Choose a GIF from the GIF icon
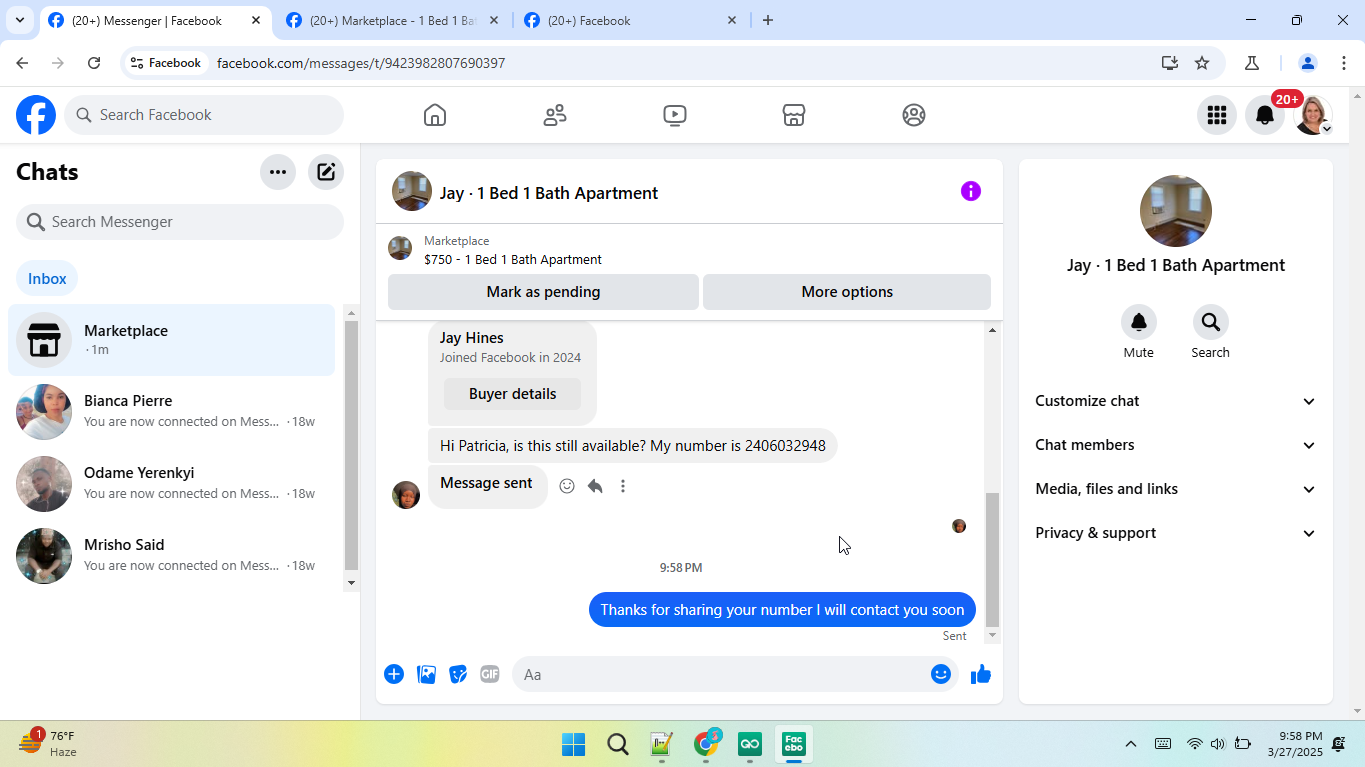 pyautogui.click(x=490, y=674)
